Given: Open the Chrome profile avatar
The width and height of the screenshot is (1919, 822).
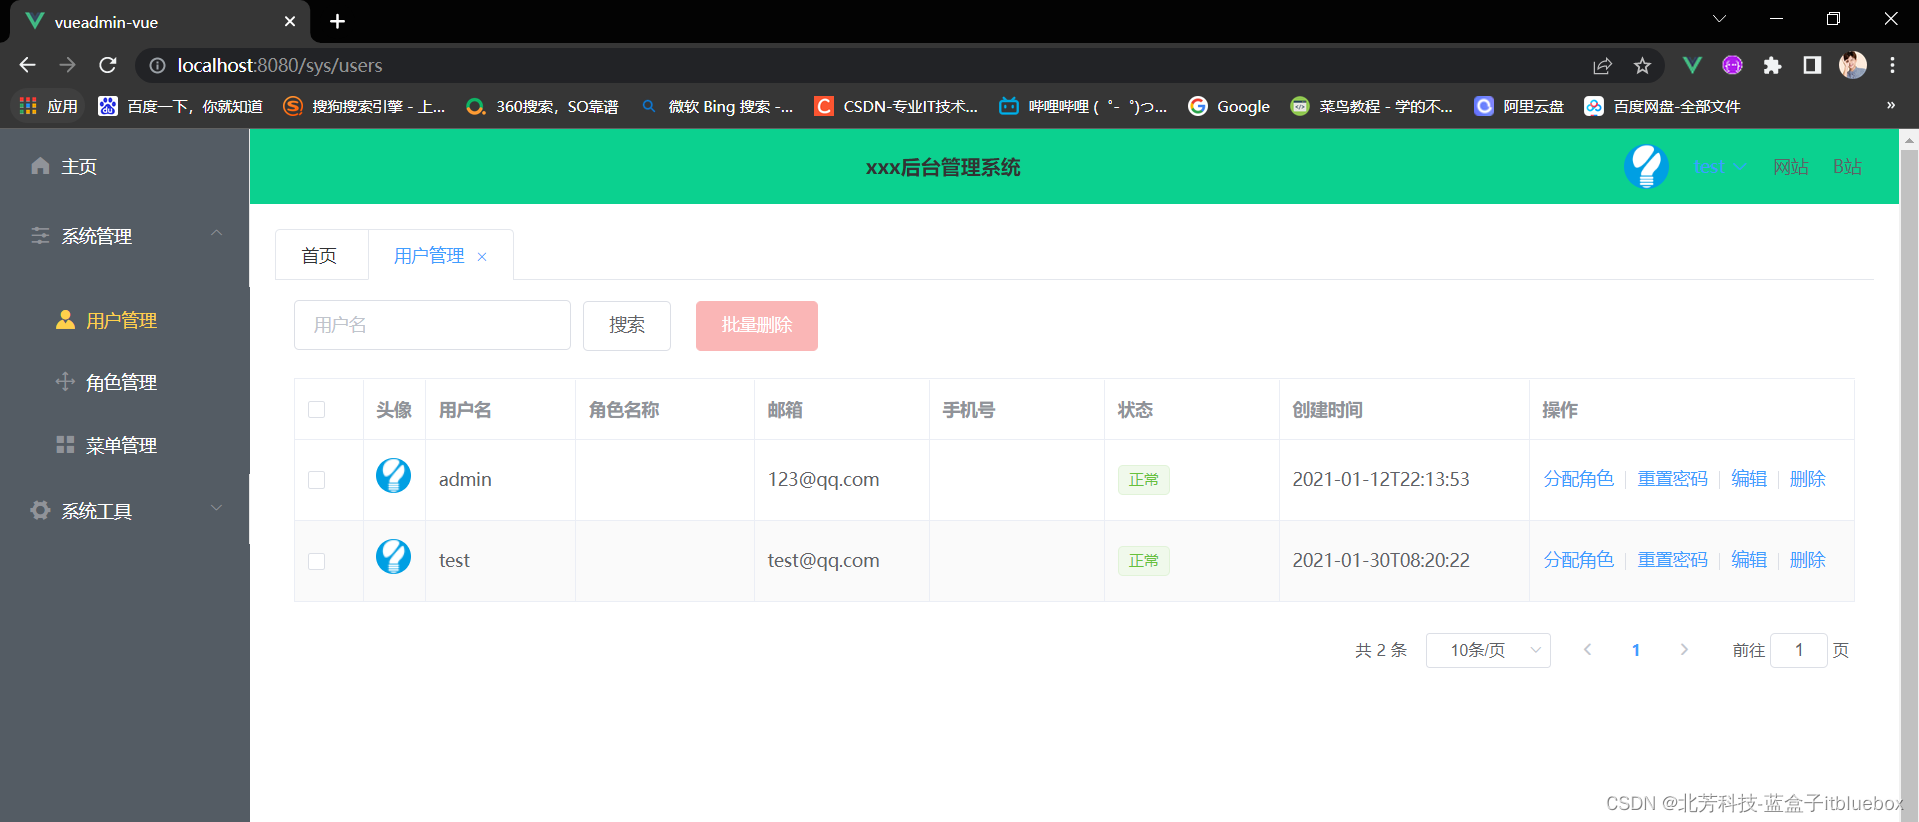Looking at the screenshot, I should [x=1853, y=65].
